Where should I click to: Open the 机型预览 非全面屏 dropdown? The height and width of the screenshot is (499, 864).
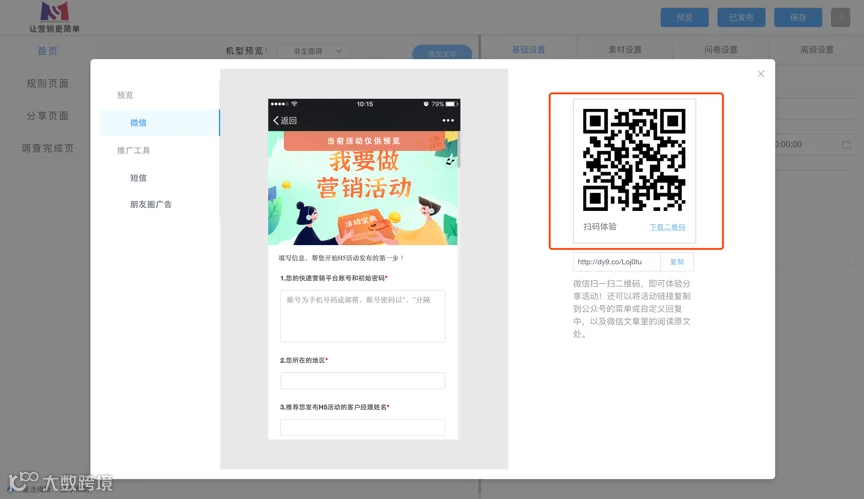point(313,51)
